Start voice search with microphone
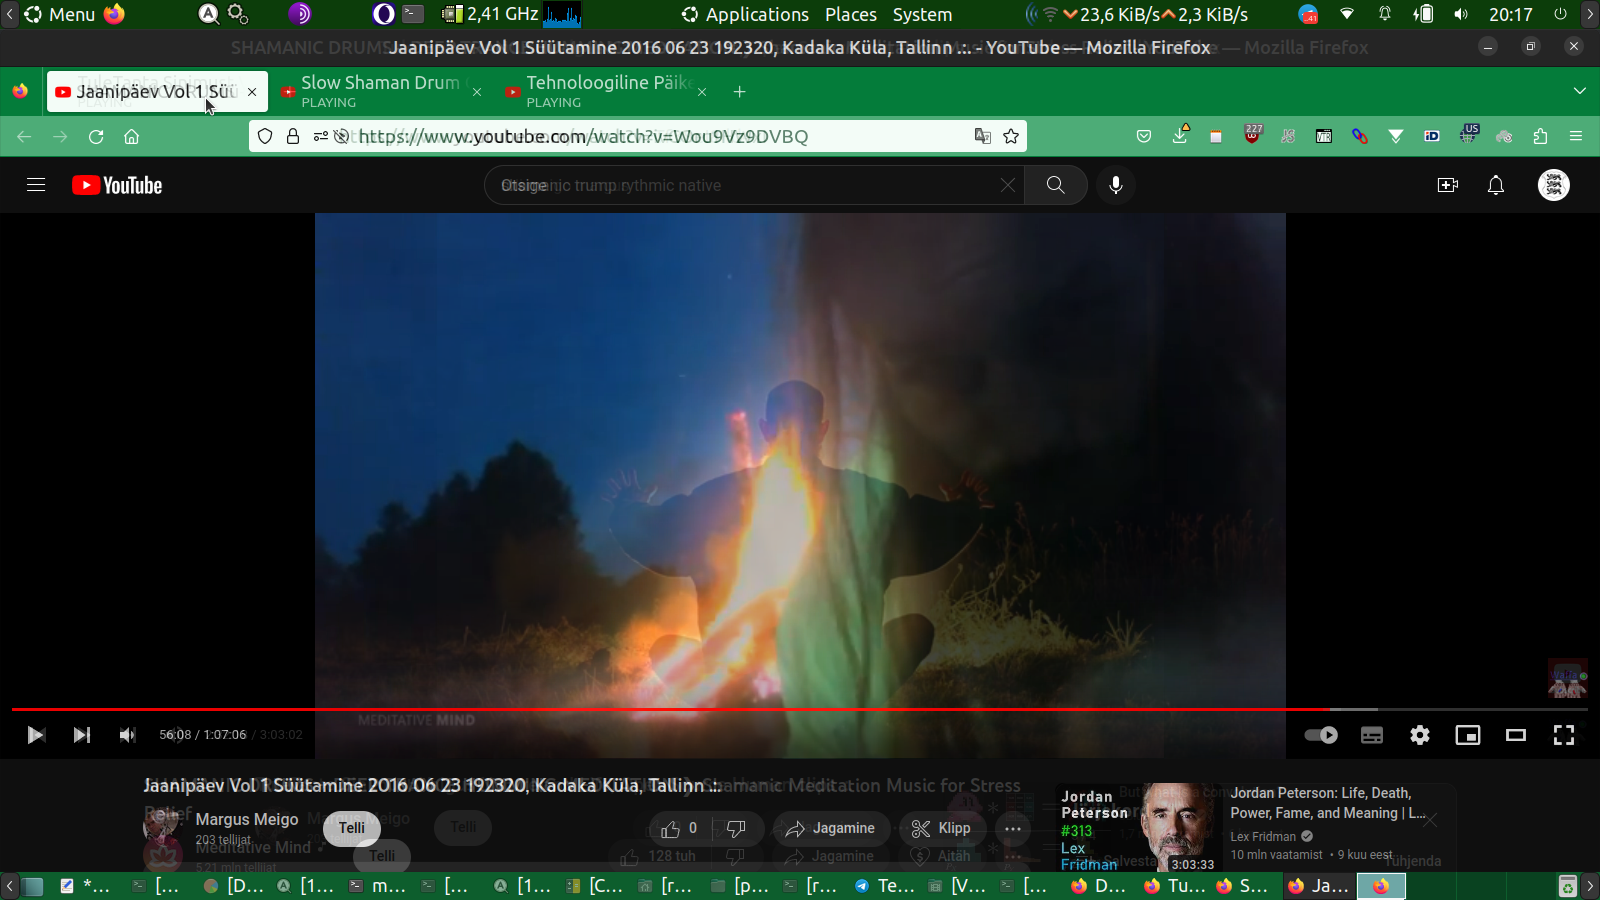This screenshot has width=1600, height=900. [1116, 185]
